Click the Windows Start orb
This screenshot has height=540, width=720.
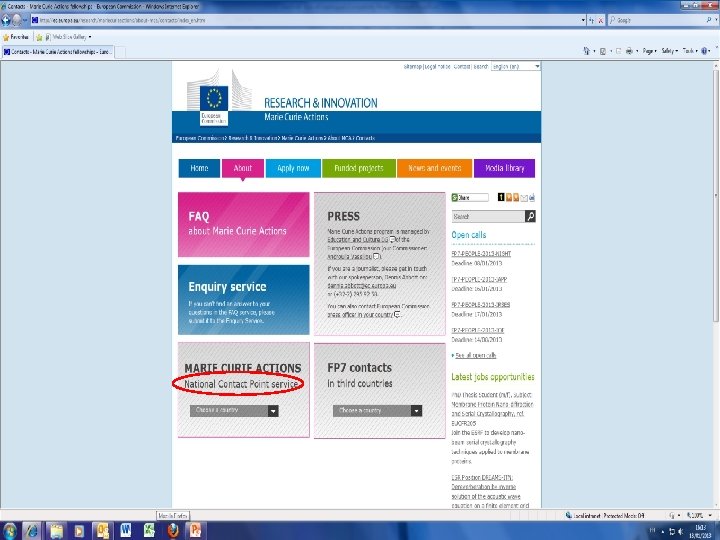click(x=9, y=531)
